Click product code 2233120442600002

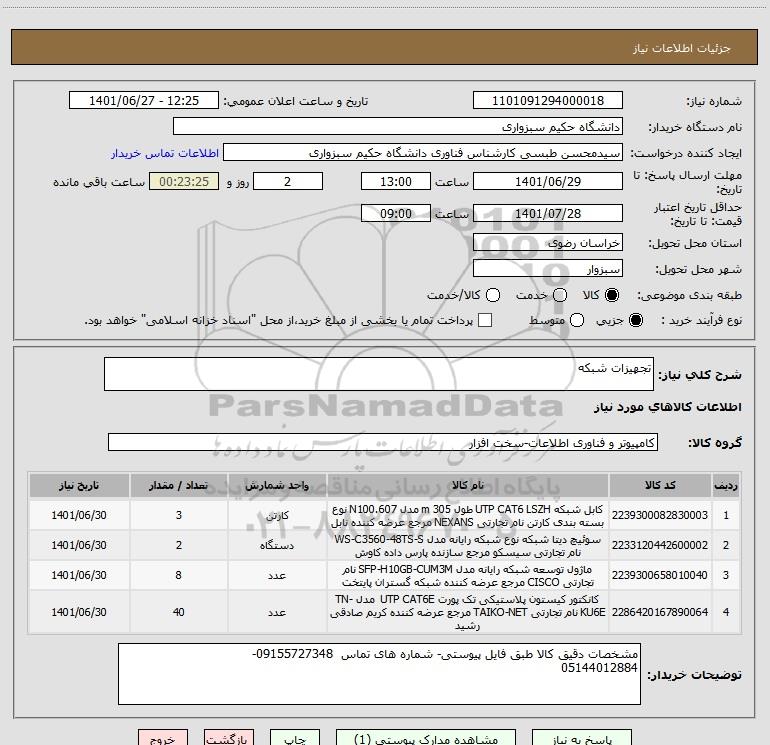[660, 545]
